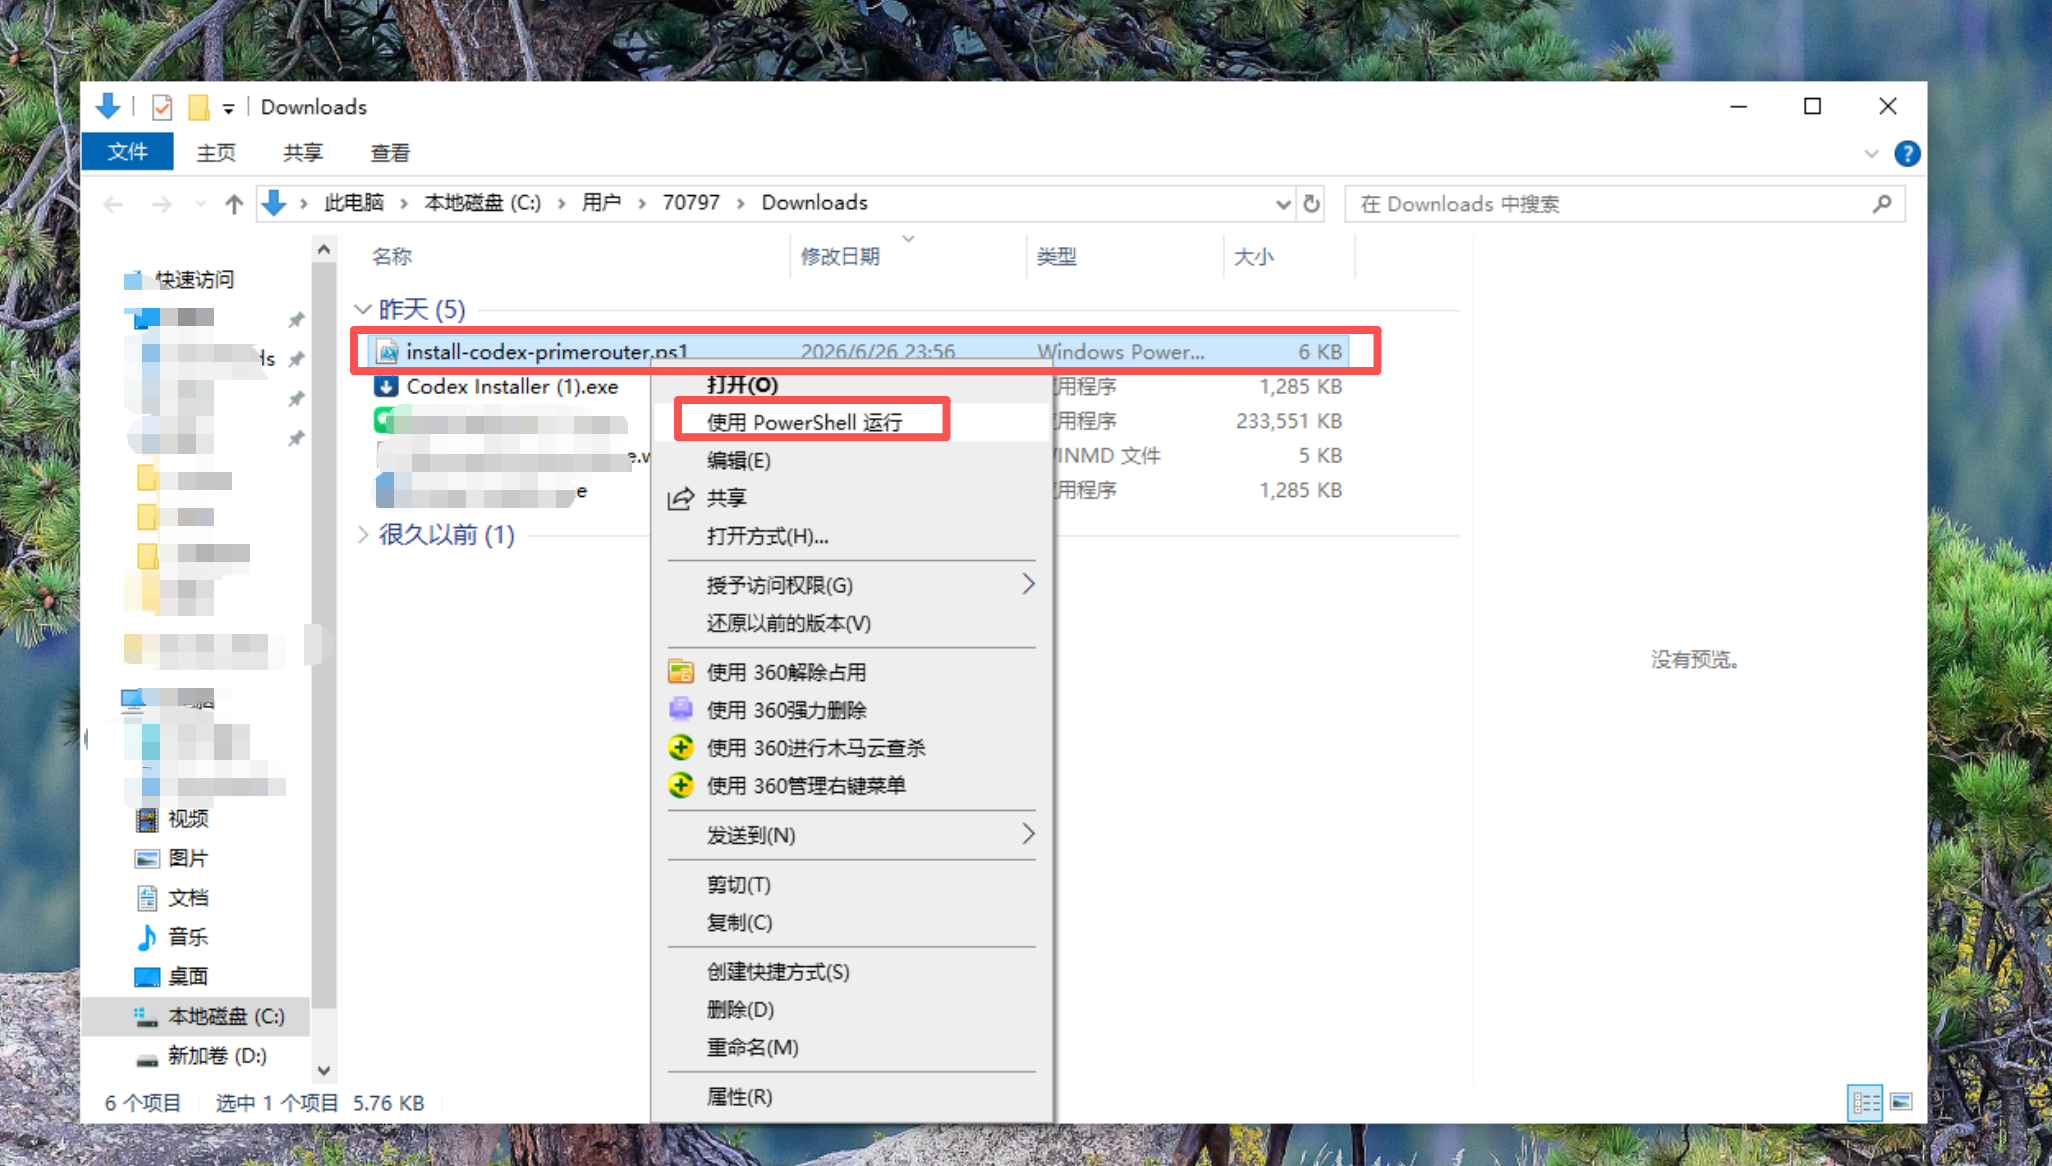The width and height of the screenshot is (2052, 1166).
Task: Click navigation pane scroll up arrow
Action: 323,249
